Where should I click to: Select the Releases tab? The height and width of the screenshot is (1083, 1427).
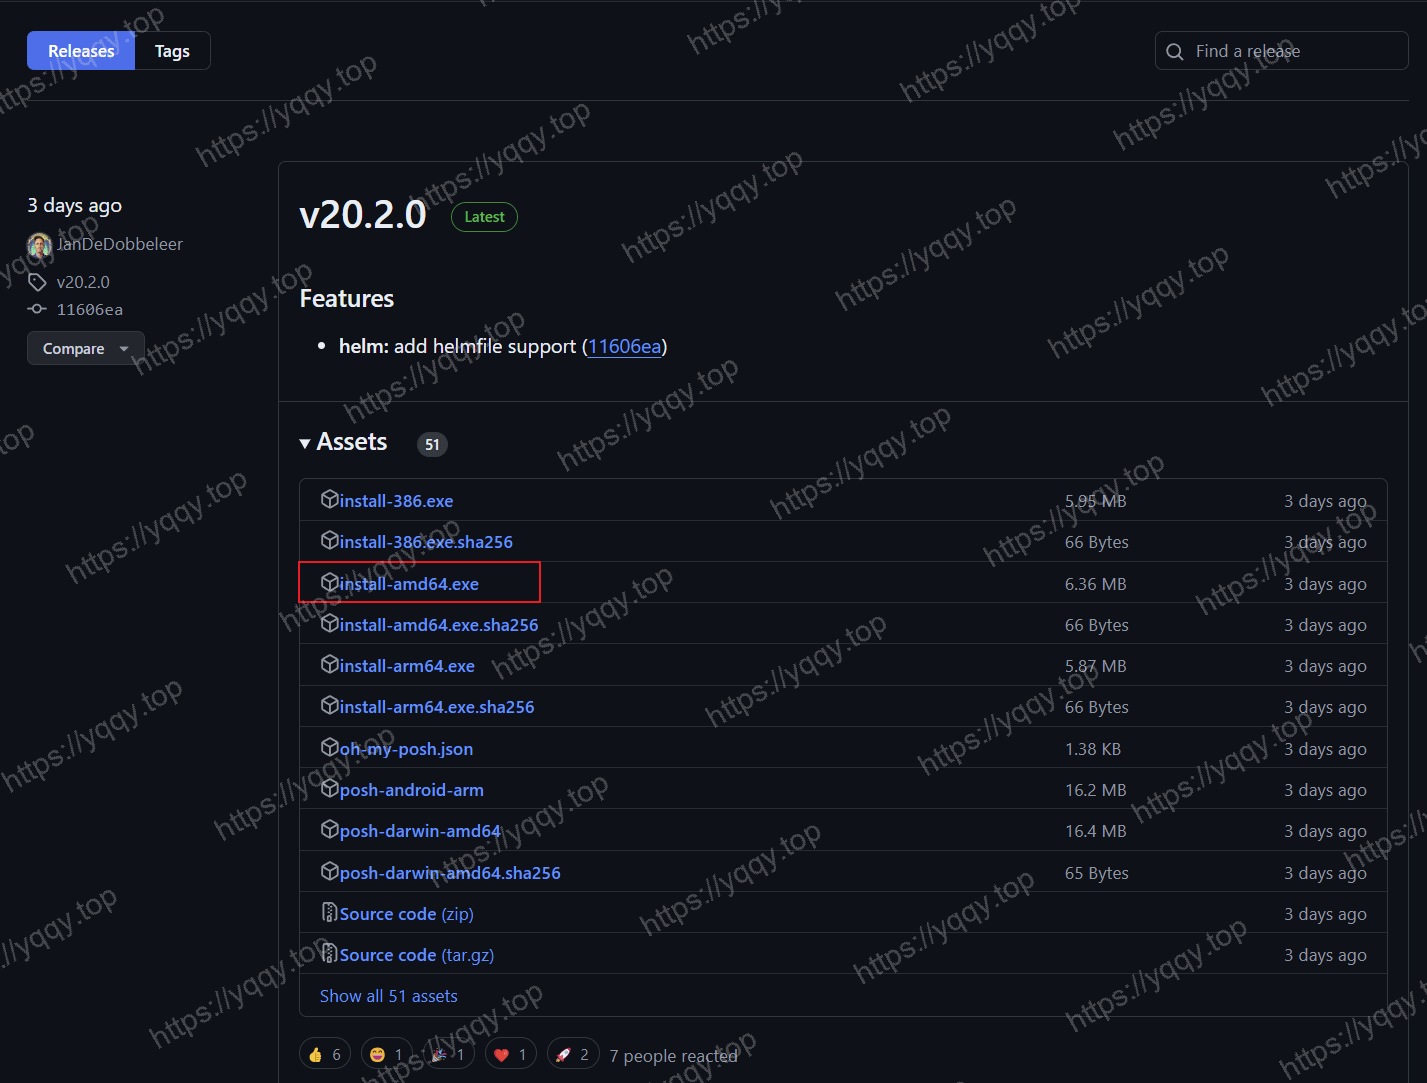click(81, 51)
